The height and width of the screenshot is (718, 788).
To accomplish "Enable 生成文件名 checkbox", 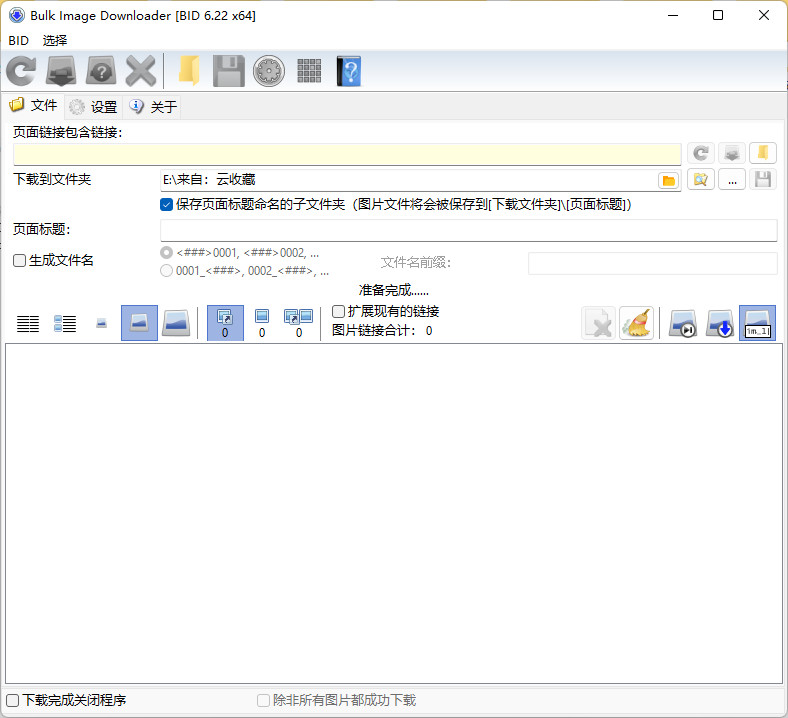I will 19,260.
